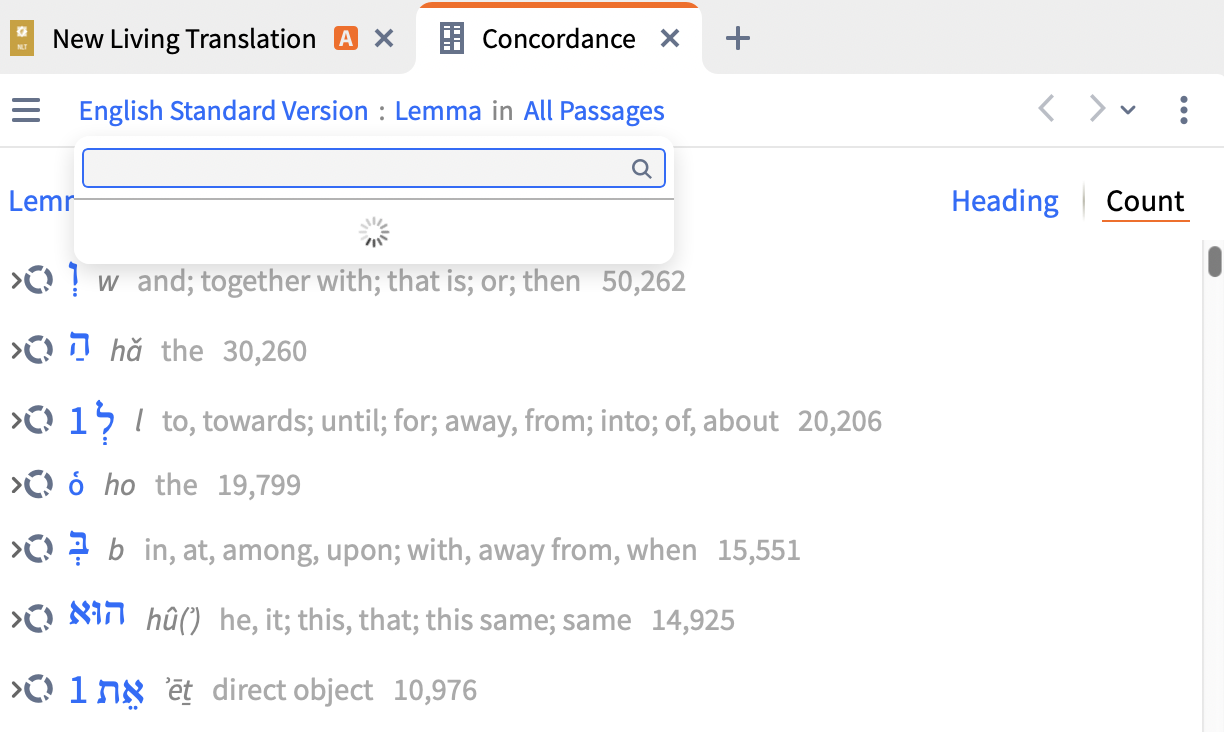Click the orange A badge on NLT tab
This screenshot has height=732, width=1224.
(x=346, y=39)
